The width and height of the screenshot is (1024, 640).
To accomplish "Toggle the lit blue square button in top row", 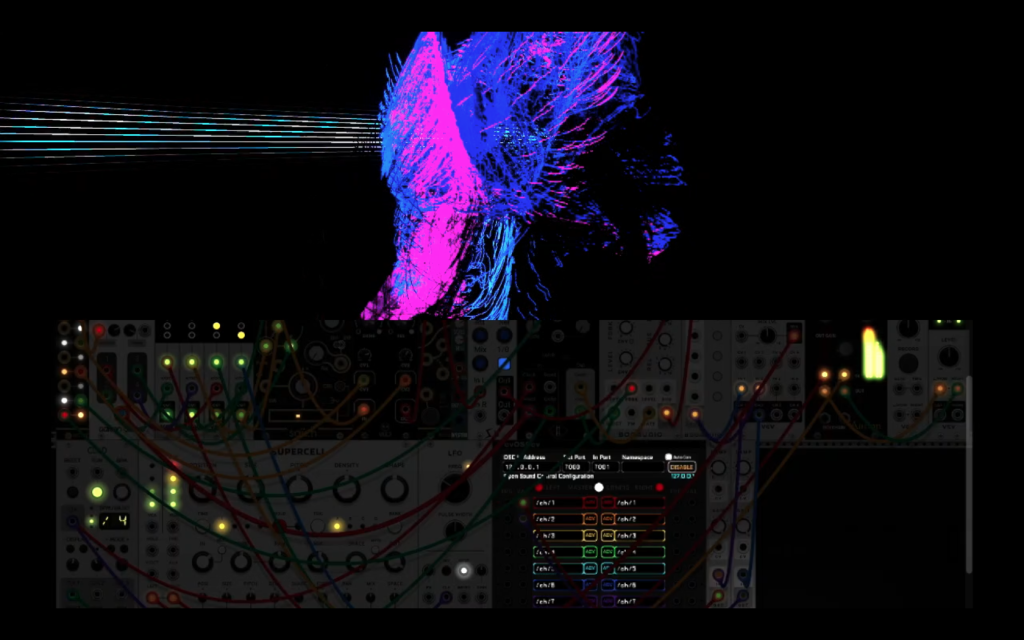I will (x=504, y=363).
